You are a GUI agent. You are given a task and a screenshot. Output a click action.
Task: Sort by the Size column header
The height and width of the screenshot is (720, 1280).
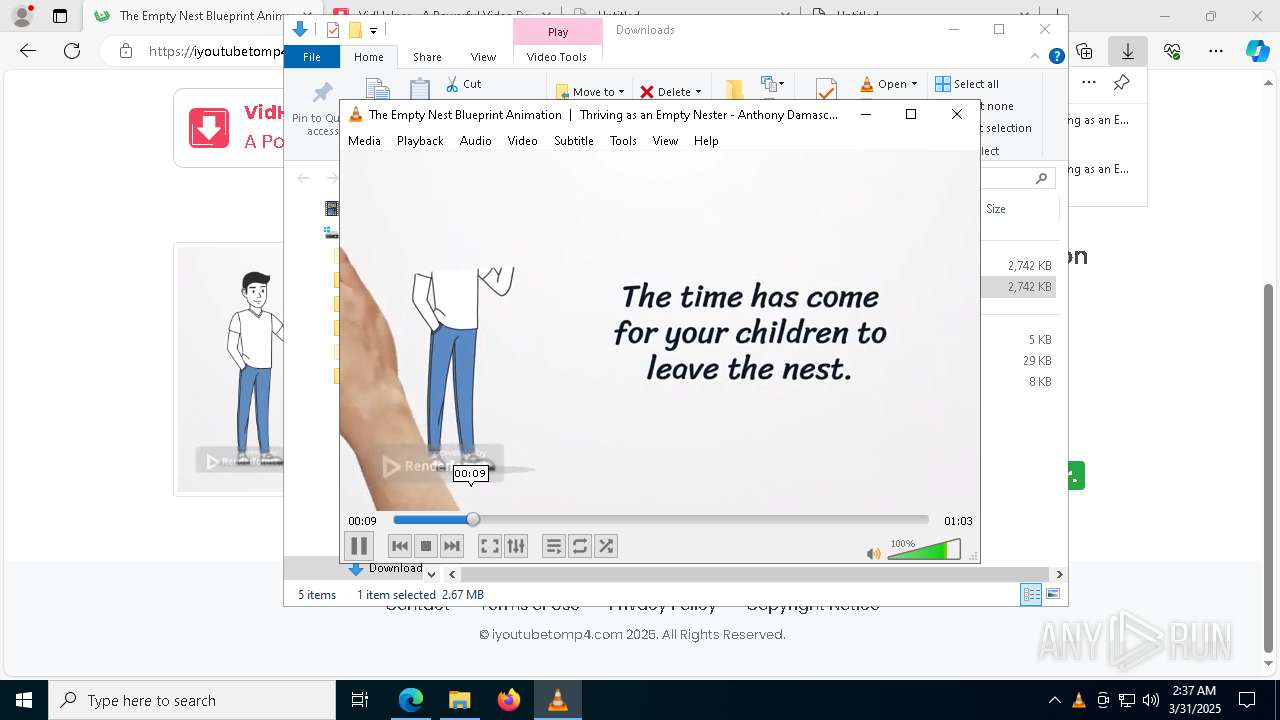click(x=996, y=209)
